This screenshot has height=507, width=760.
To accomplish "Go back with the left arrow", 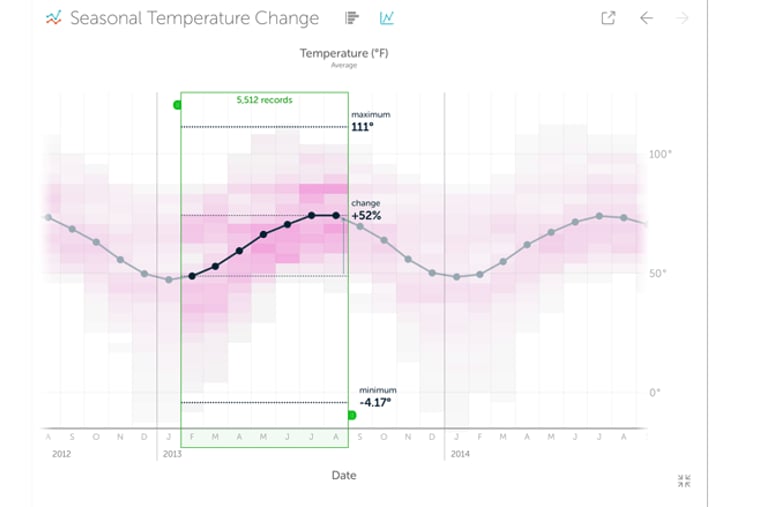I will tap(646, 18).
